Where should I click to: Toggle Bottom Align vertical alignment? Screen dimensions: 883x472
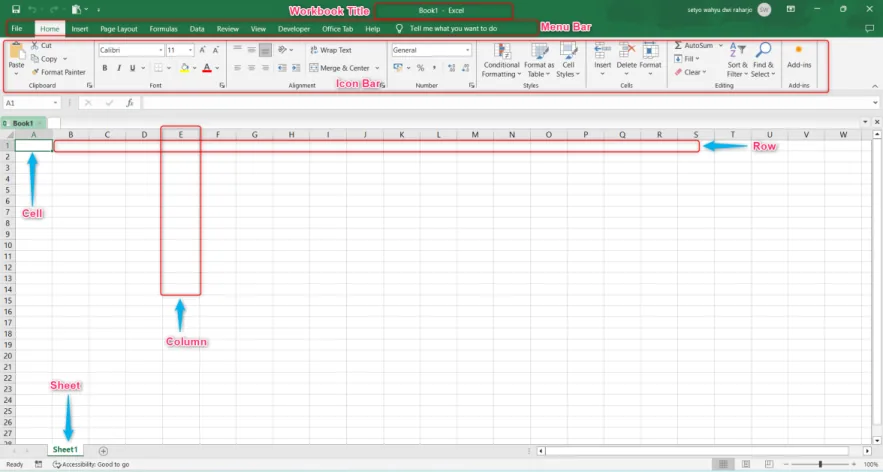click(265, 50)
